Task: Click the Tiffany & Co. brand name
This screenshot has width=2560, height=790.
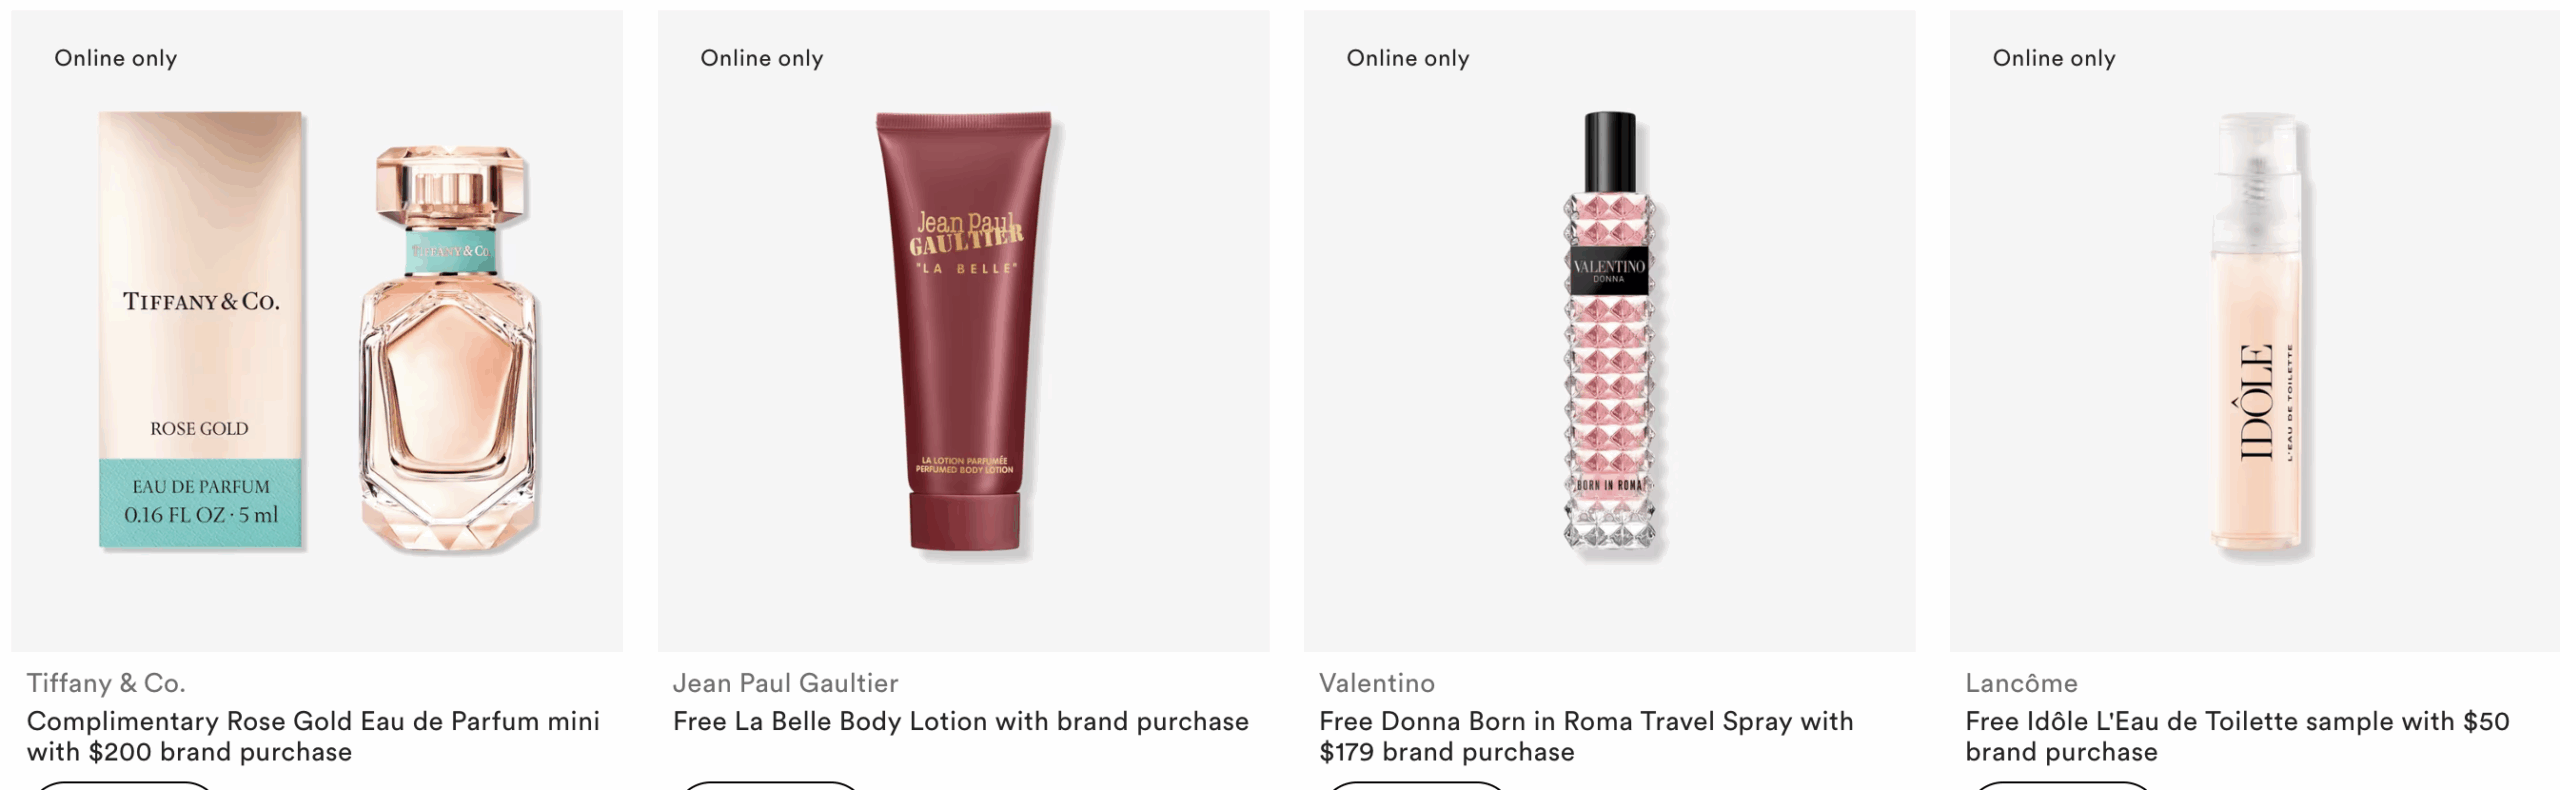Action: [x=106, y=683]
